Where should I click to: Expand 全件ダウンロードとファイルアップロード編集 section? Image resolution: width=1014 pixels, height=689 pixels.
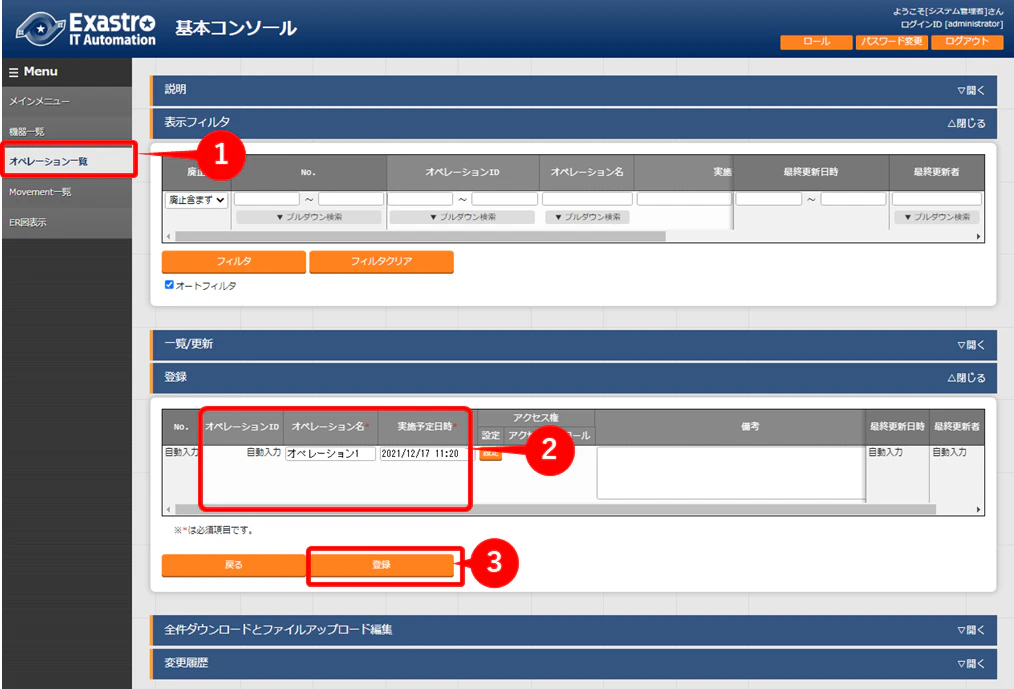coord(971,630)
